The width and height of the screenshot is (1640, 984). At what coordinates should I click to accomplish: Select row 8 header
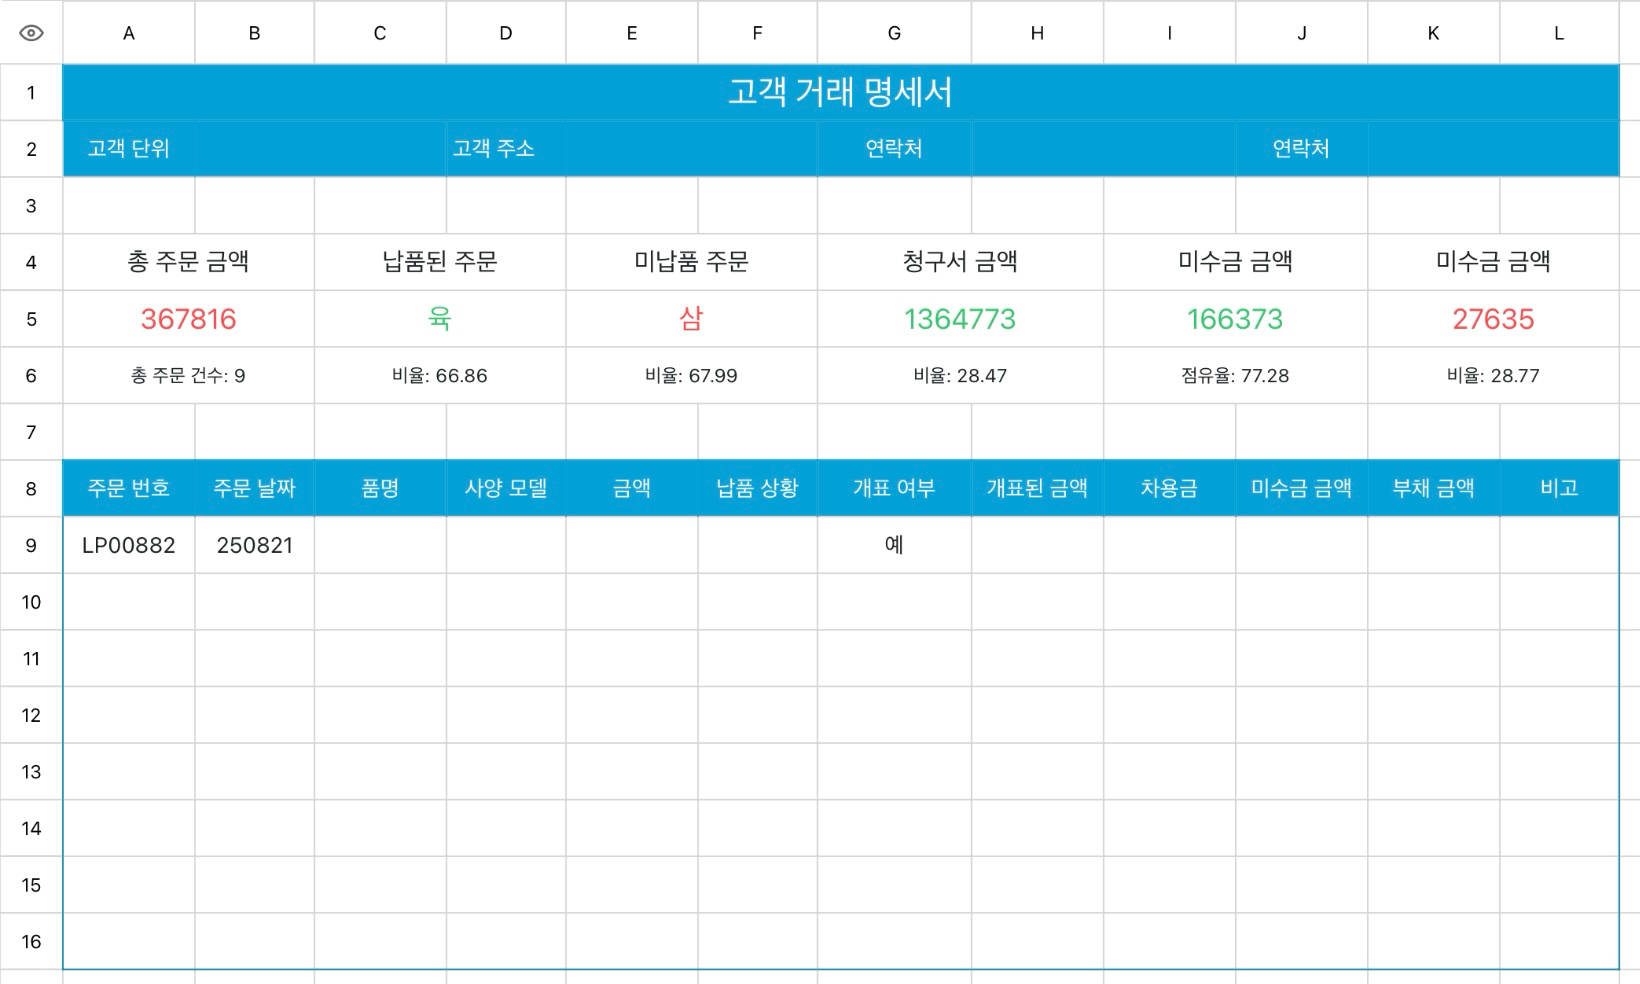point(31,488)
